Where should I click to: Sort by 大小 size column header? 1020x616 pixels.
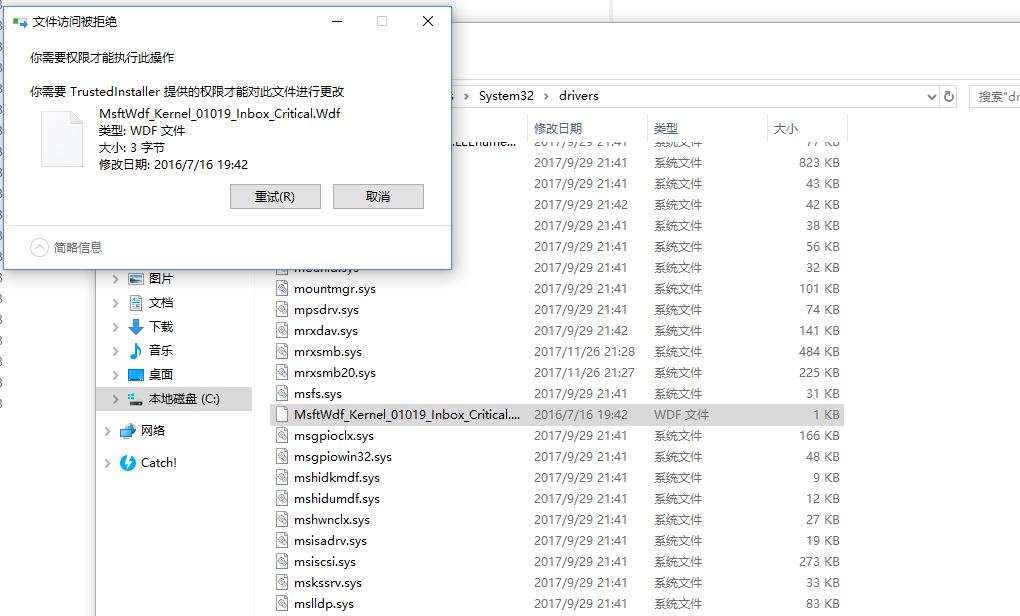point(785,129)
